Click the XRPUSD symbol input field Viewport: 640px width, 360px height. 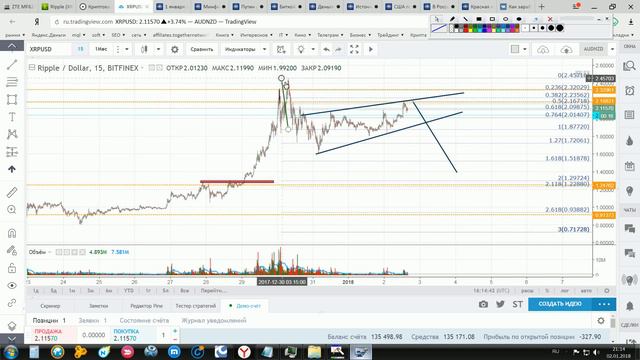(x=49, y=49)
